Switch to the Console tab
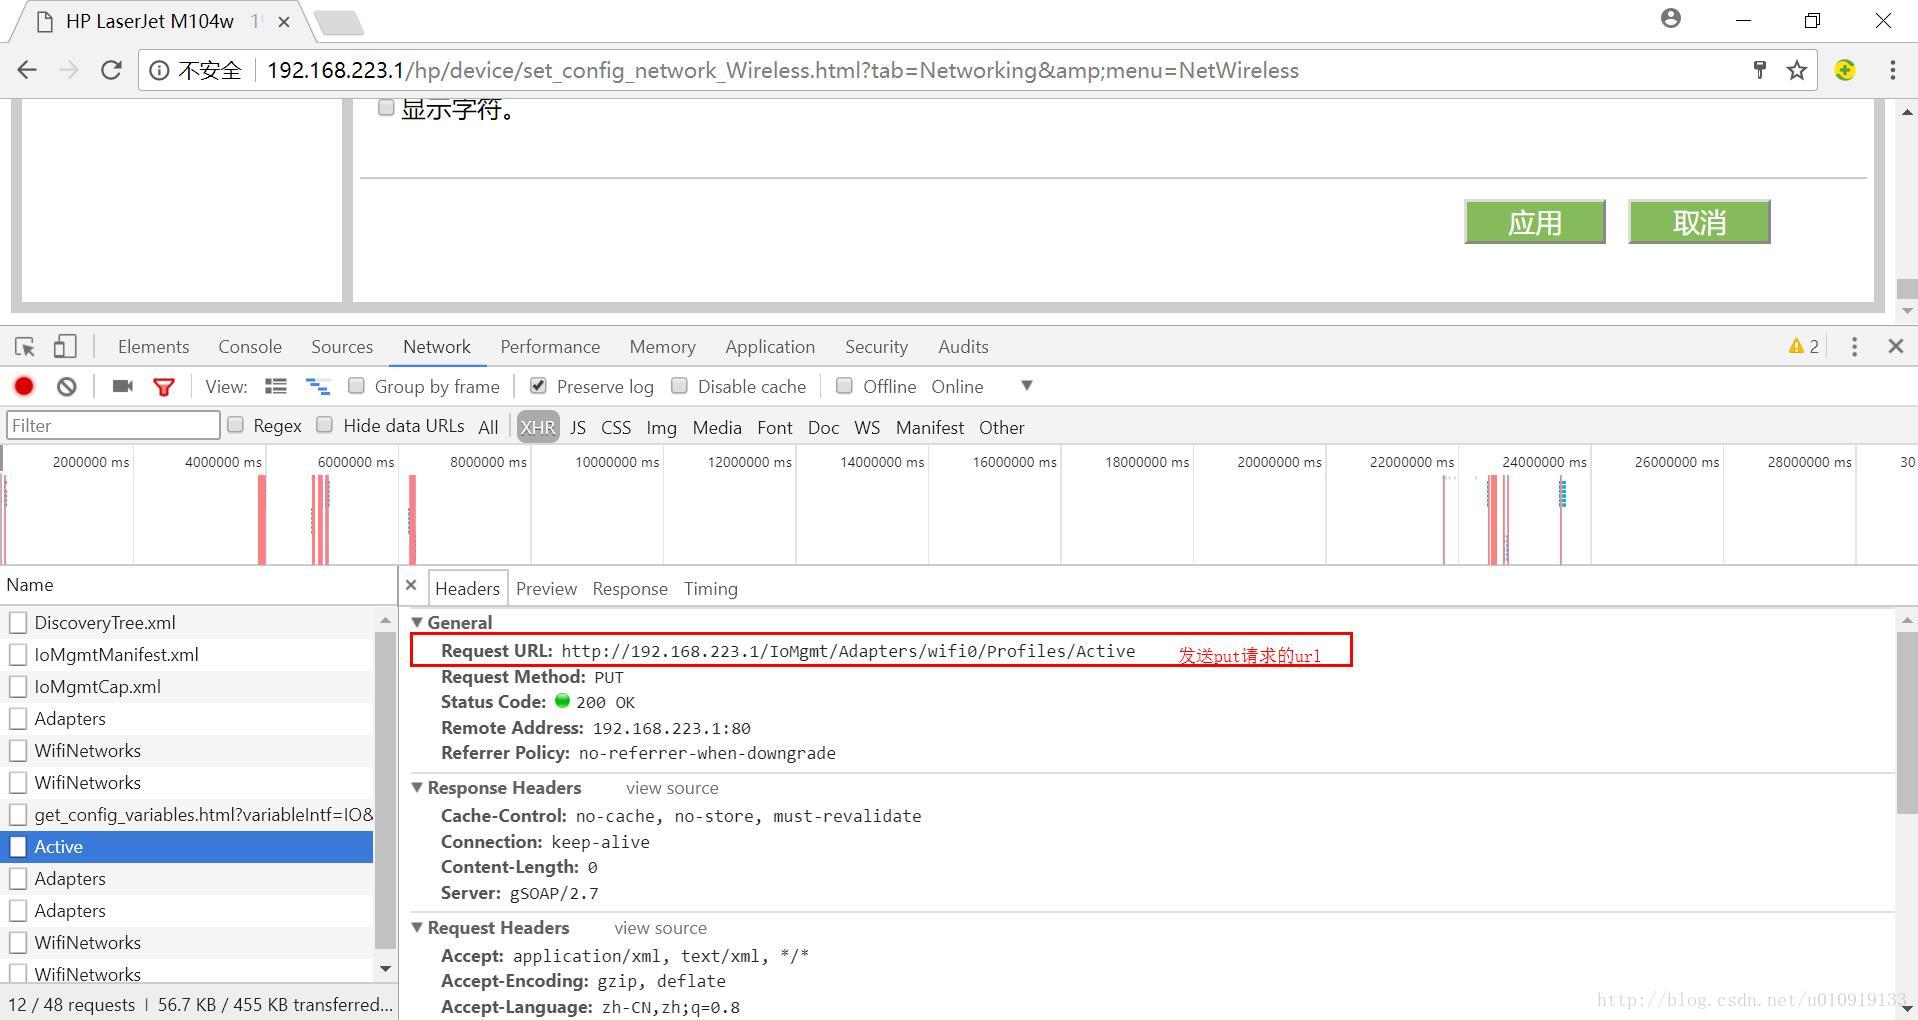 pos(250,347)
